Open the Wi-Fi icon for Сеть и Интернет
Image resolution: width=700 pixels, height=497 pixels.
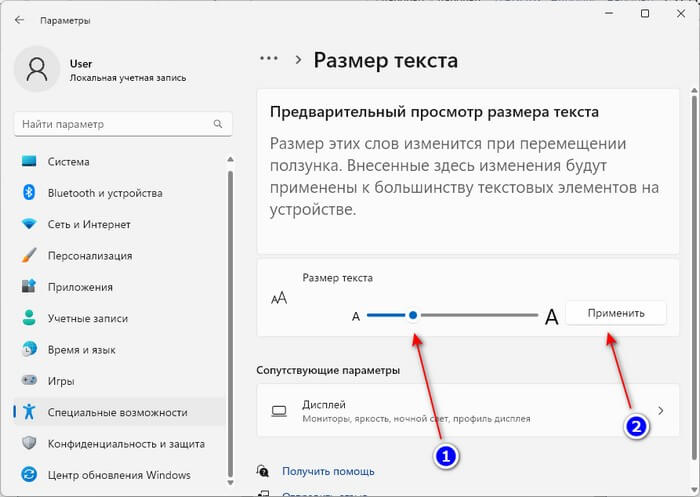click(x=29, y=224)
